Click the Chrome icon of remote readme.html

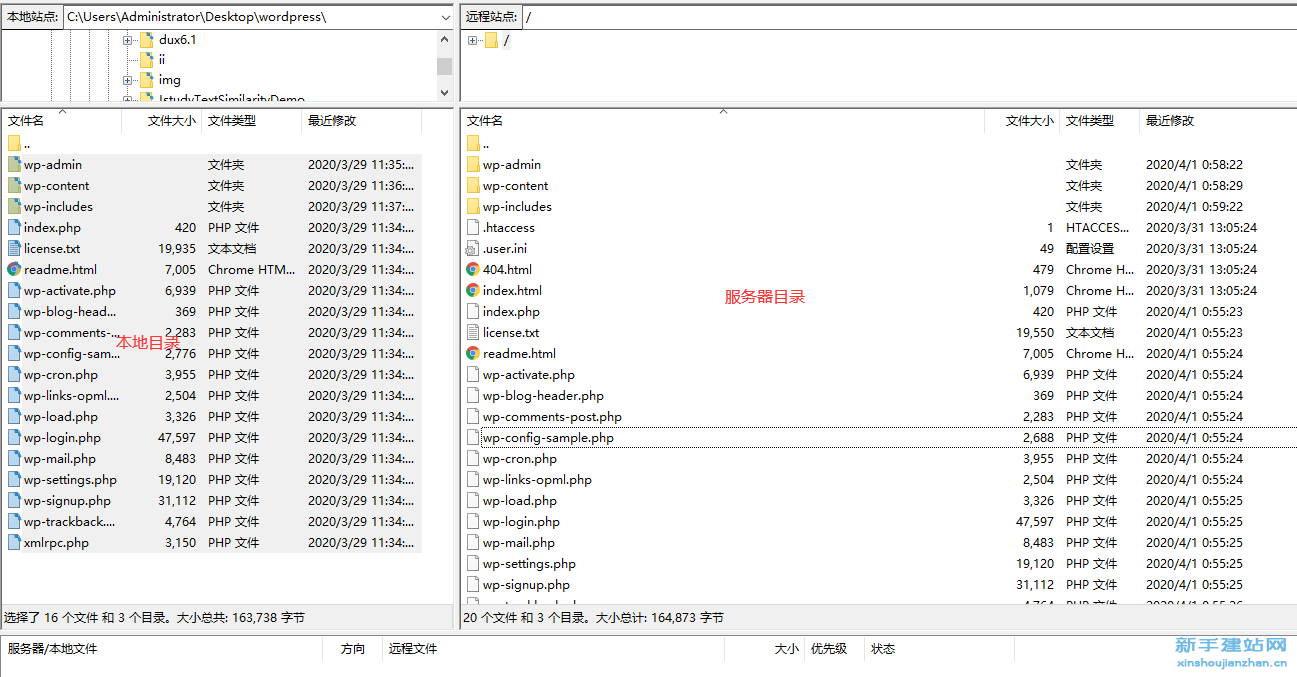[473, 353]
